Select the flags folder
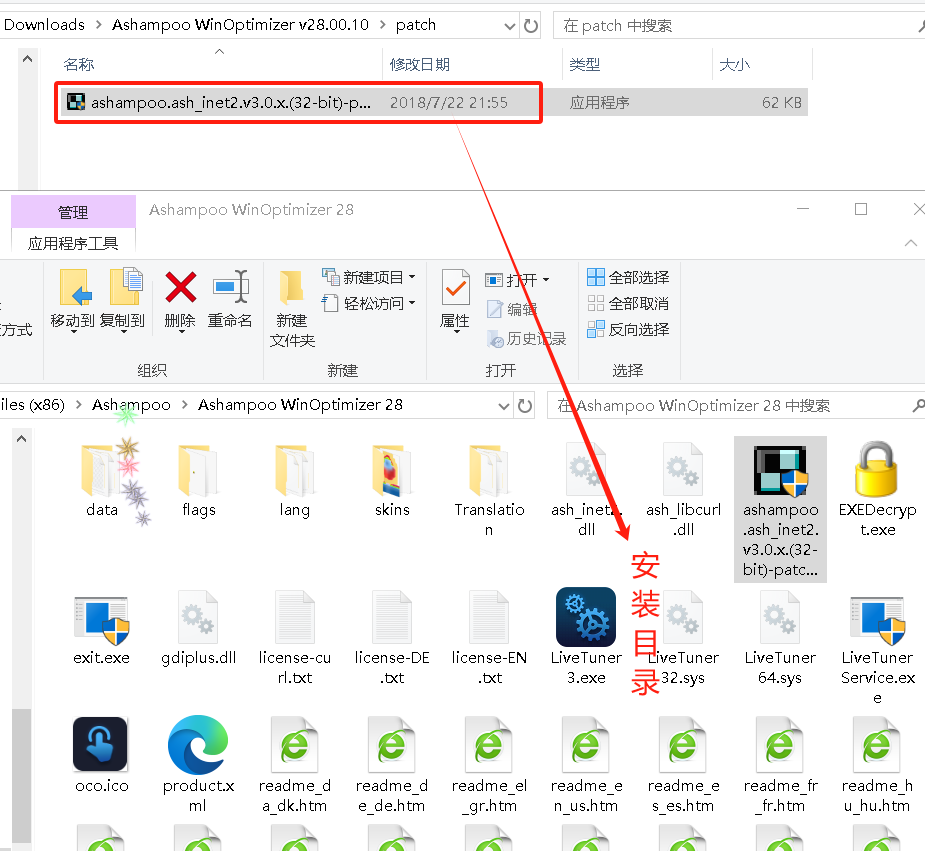This screenshot has width=925, height=851. point(199,481)
